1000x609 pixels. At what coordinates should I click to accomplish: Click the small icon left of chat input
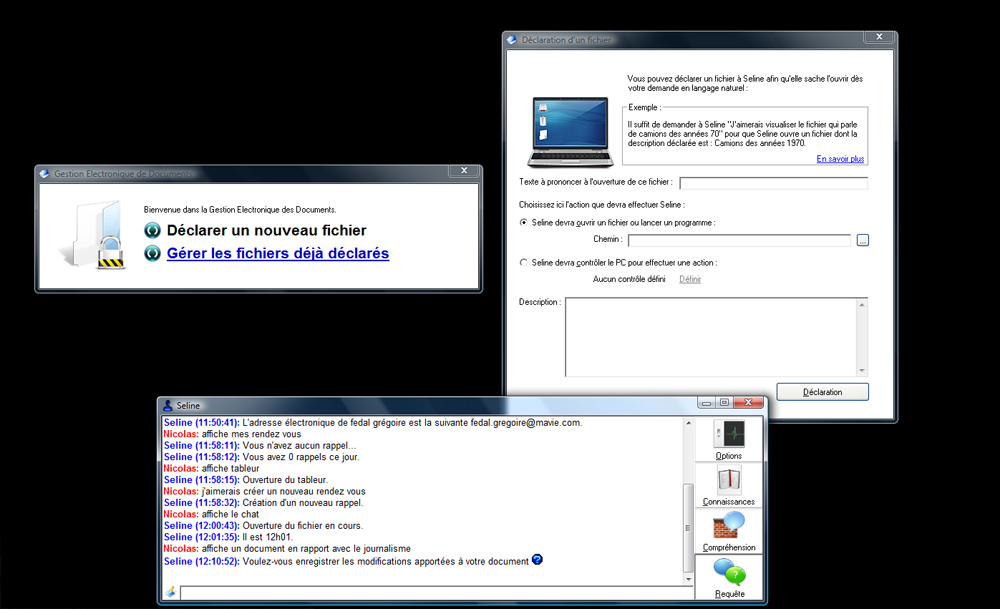click(171, 593)
